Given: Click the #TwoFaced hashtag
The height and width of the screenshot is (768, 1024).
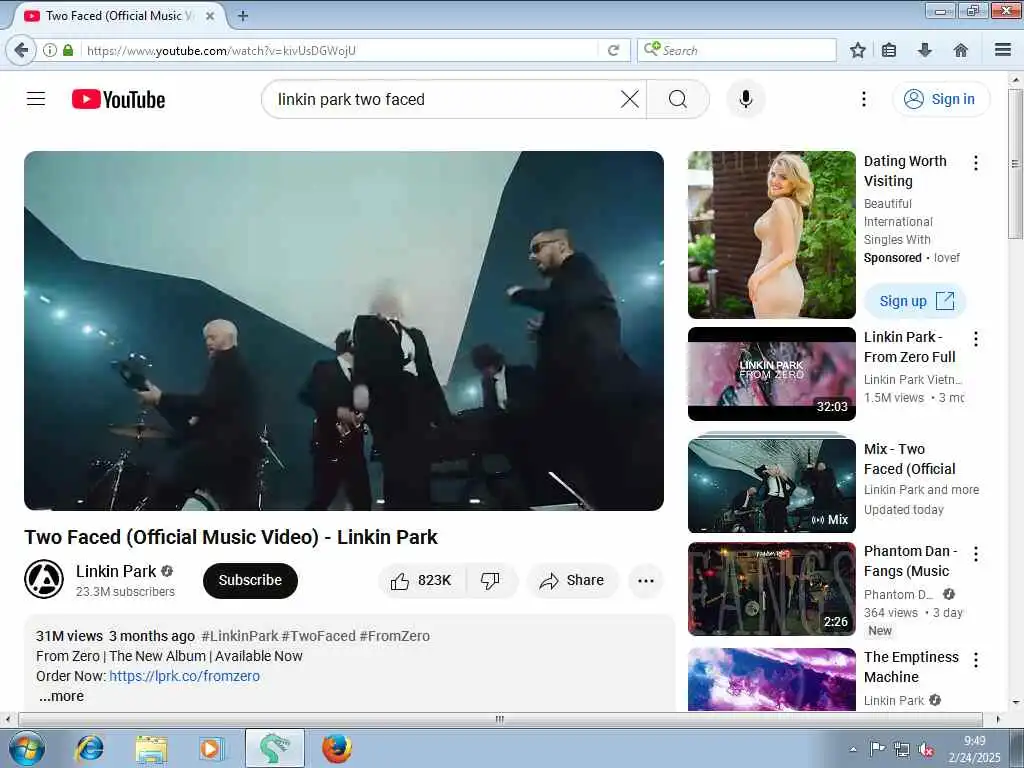Looking at the screenshot, I should 319,636.
